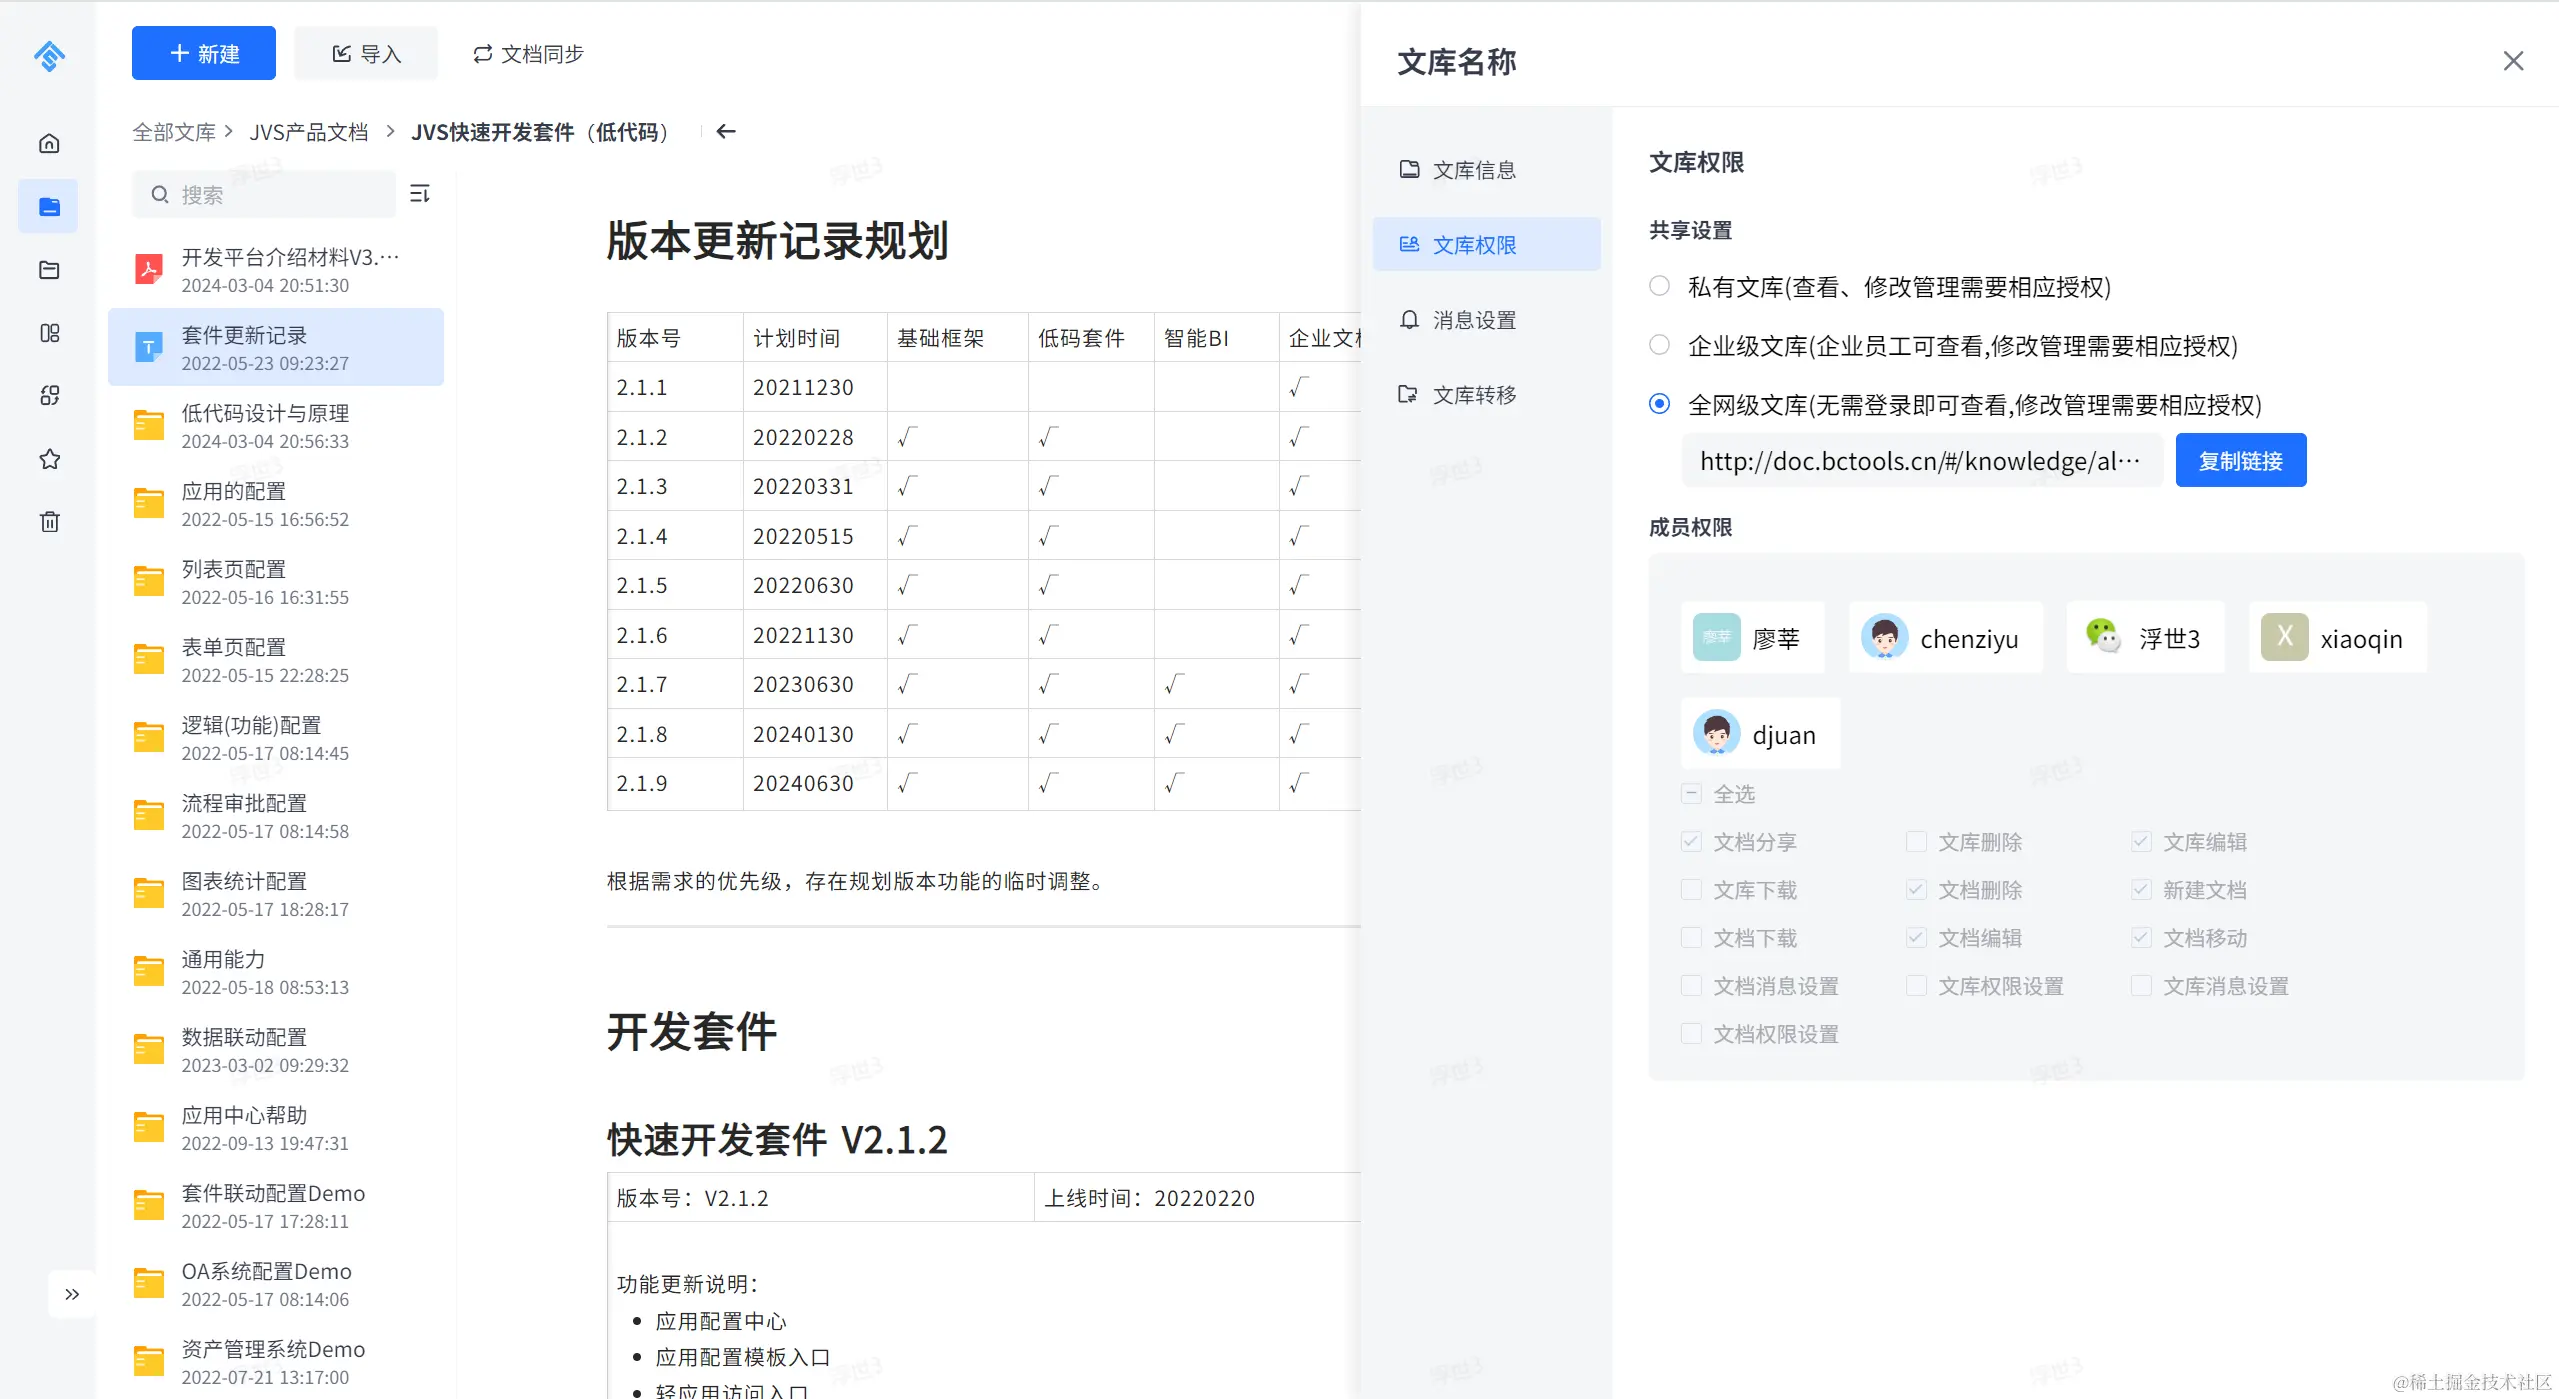The image size is (2559, 1399).
Task: Select 企业级文库 radio option
Action: (x=1660, y=345)
